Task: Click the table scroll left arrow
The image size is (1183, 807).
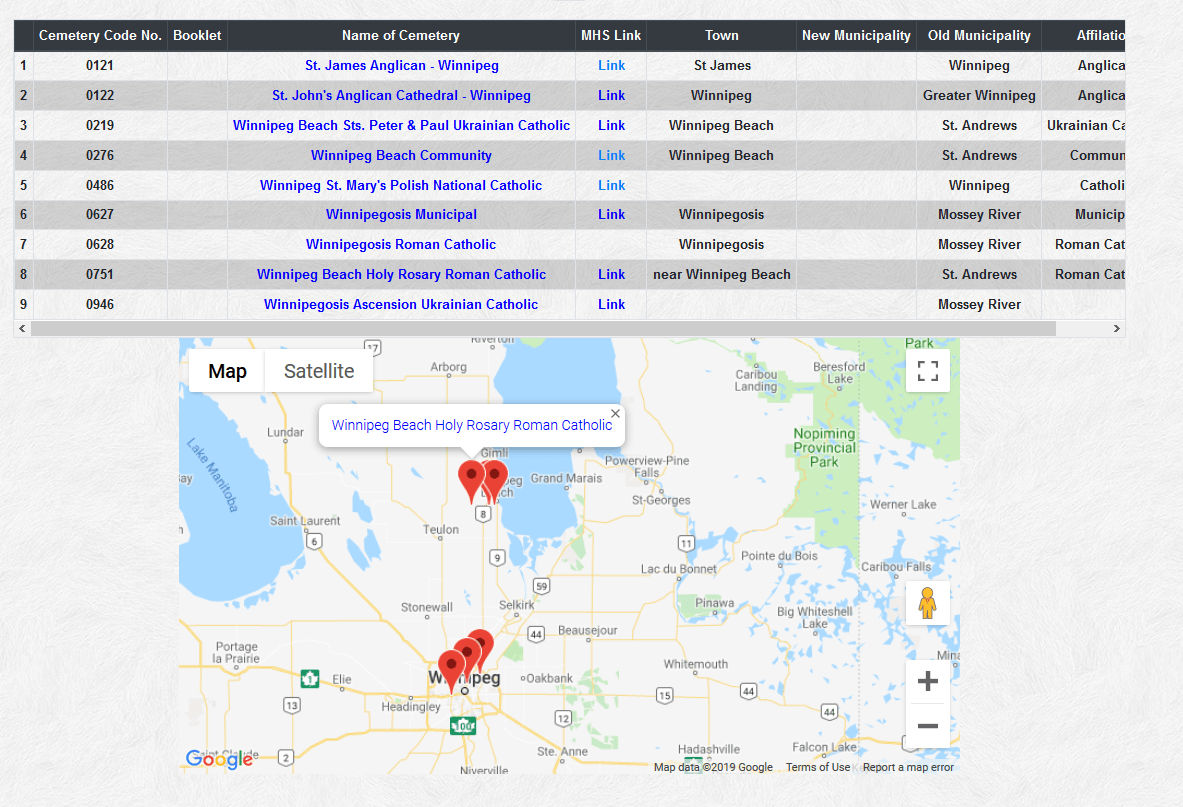Action: (x=22, y=329)
